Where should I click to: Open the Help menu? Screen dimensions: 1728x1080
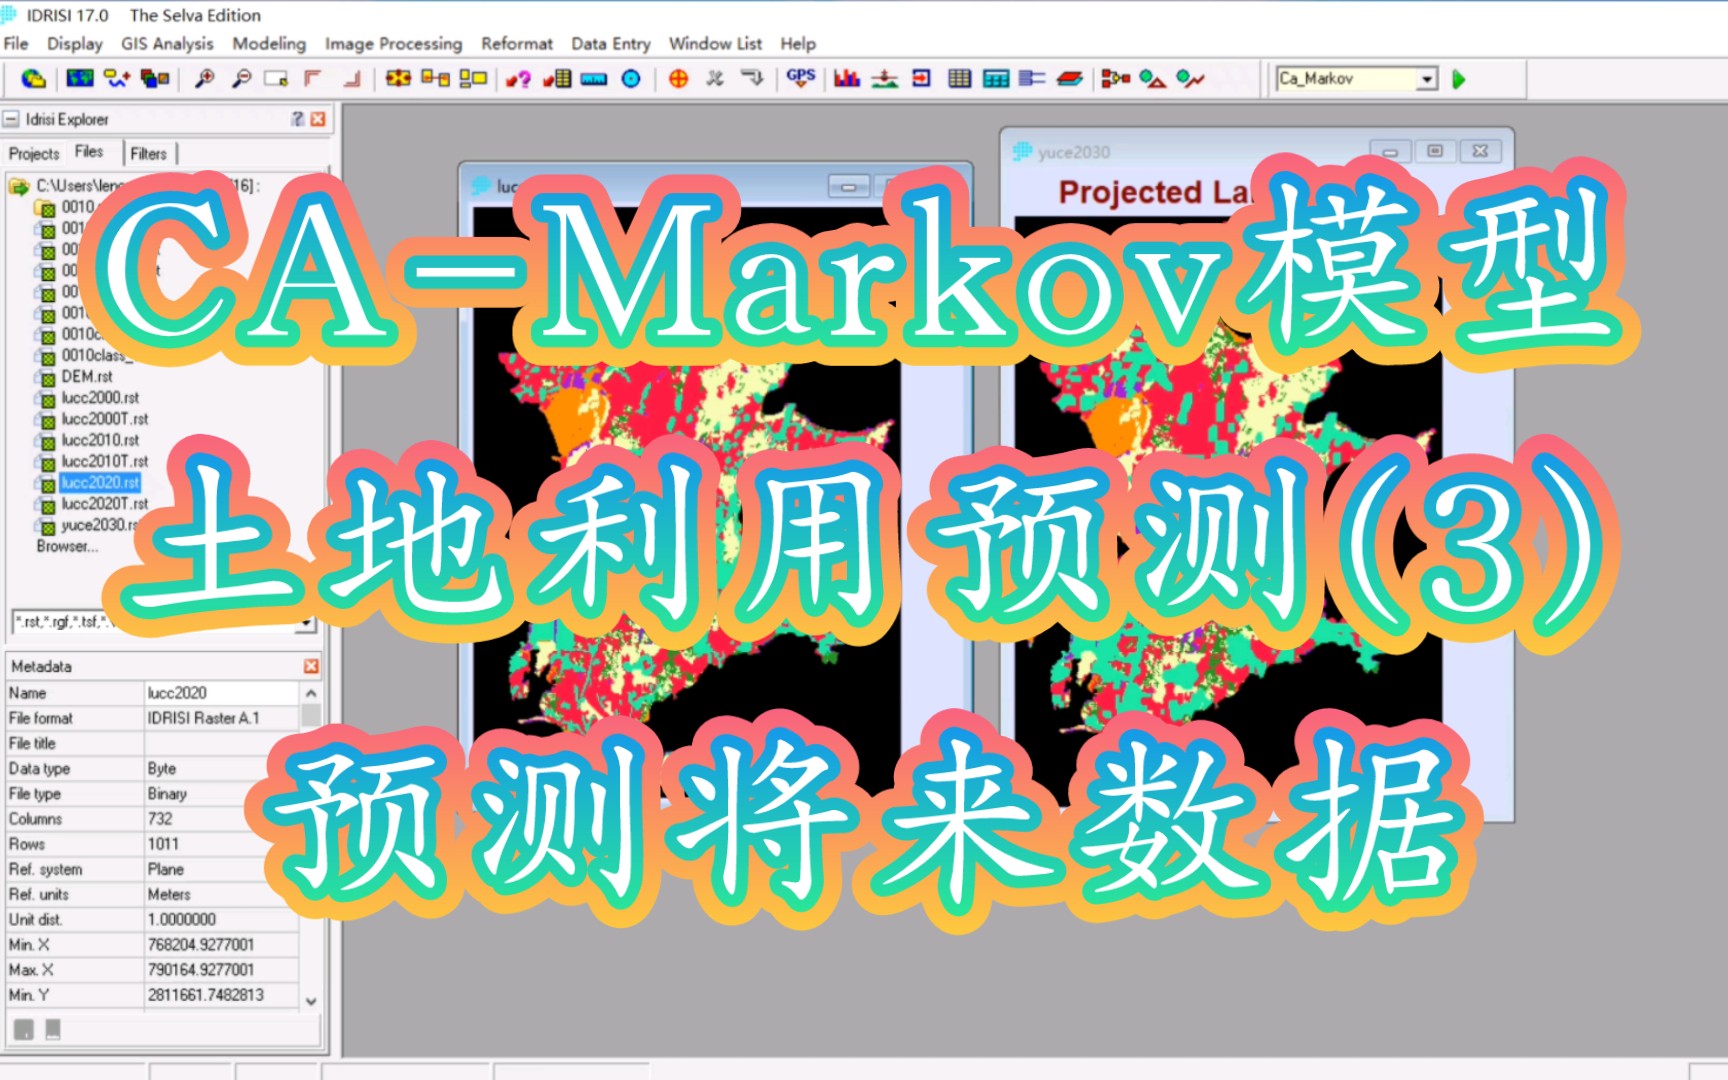[x=798, y=44]
